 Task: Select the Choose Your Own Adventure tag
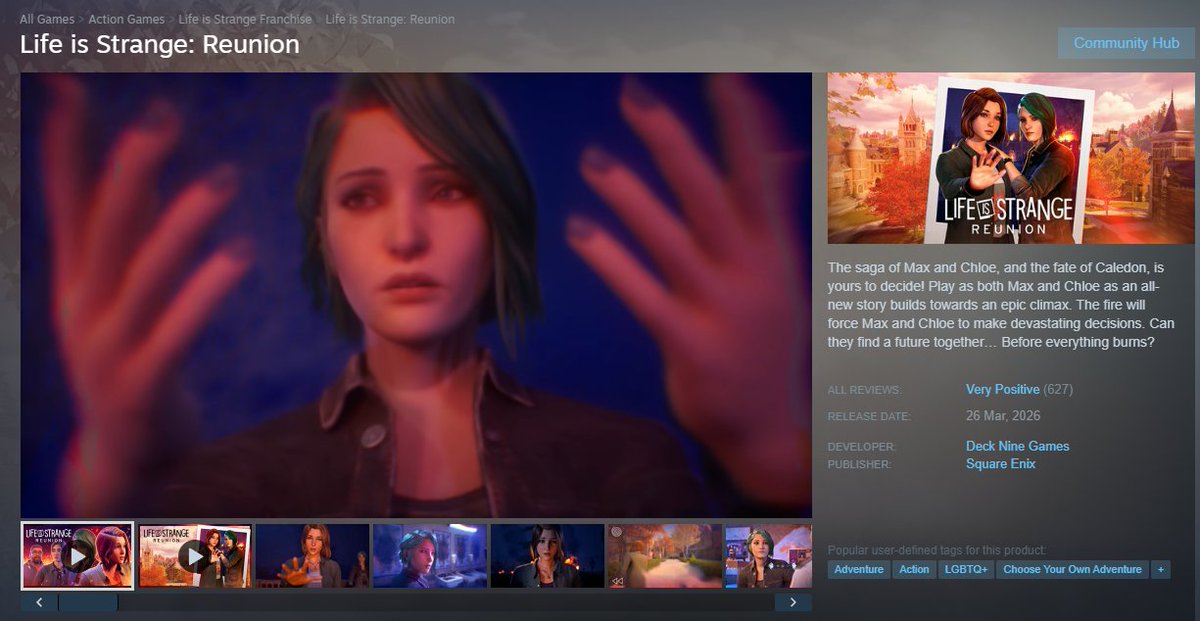pyautogui.click(x=1072, y=569)
